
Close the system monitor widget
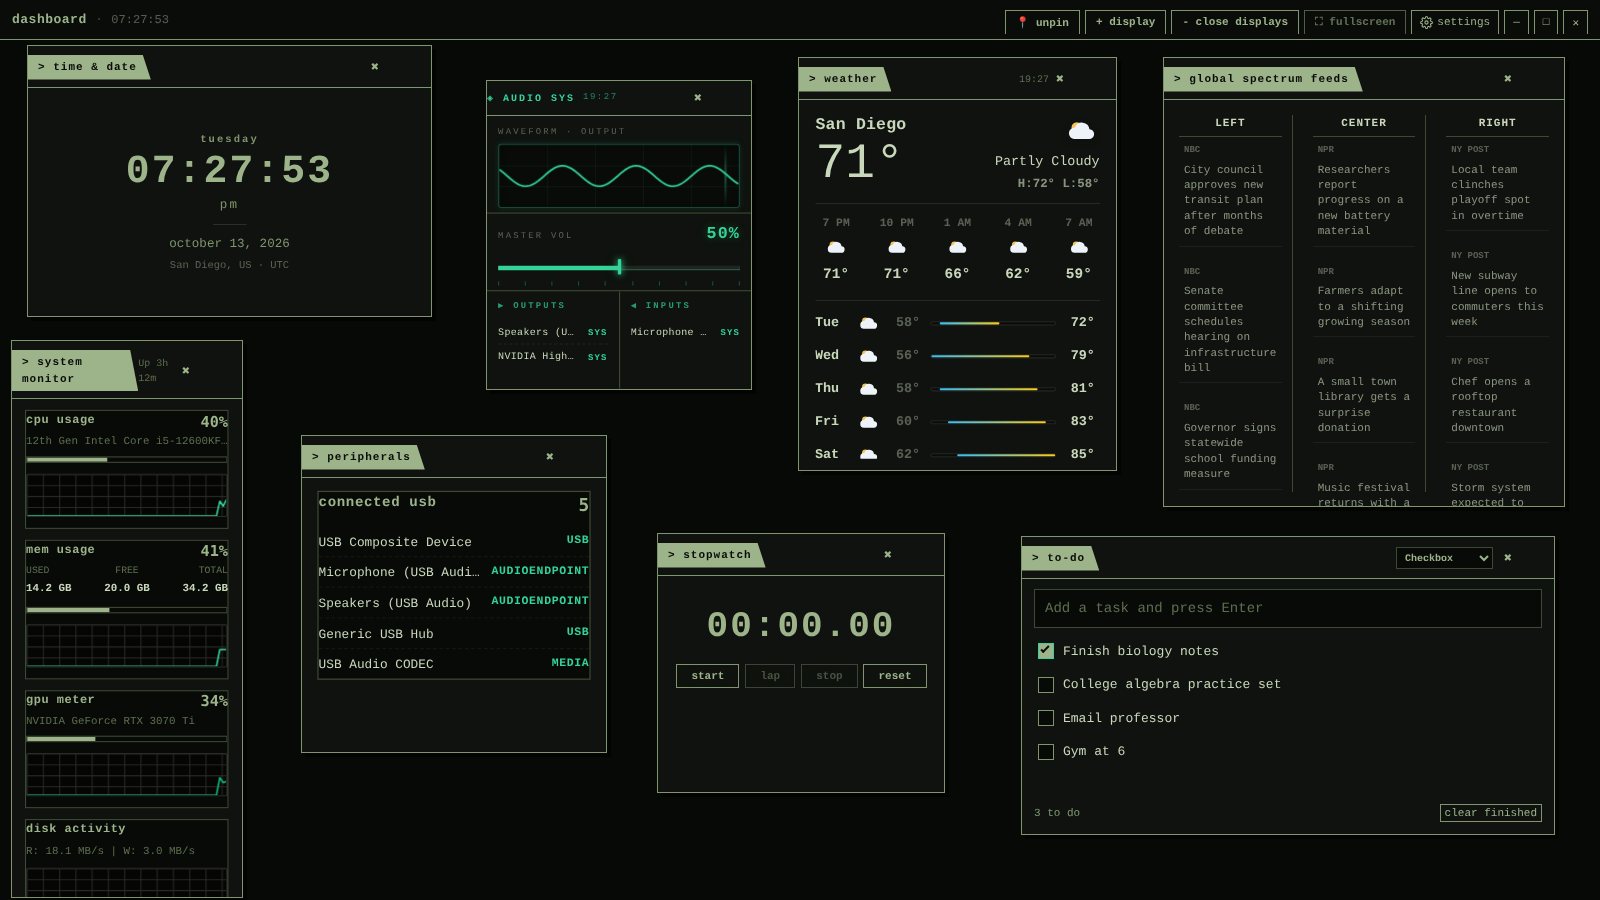[x=186, y=371]
